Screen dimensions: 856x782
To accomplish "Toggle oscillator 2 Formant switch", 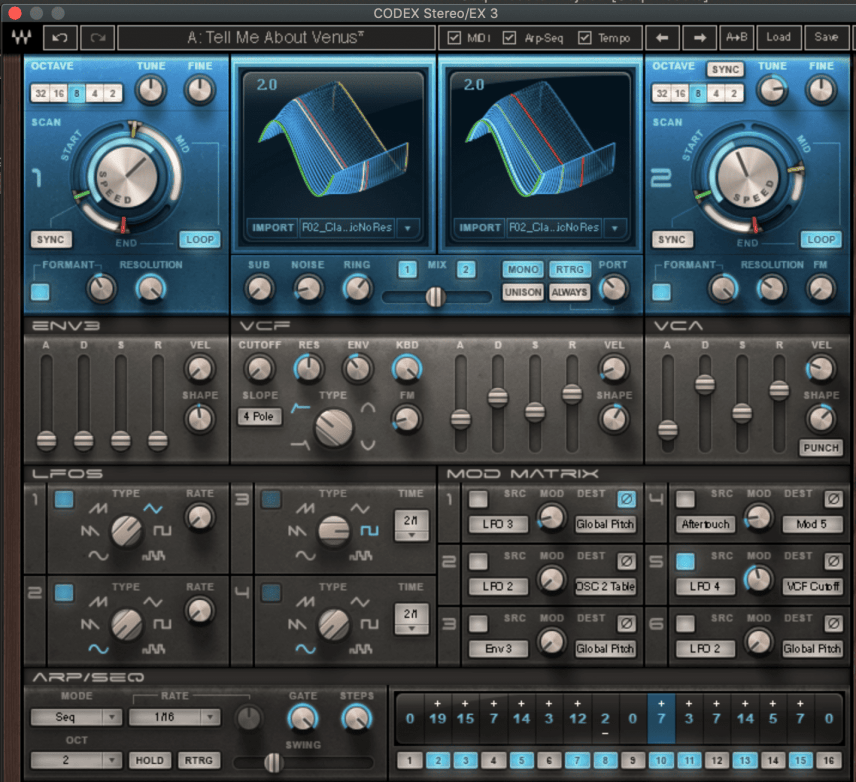I will [x=661, y=292].
